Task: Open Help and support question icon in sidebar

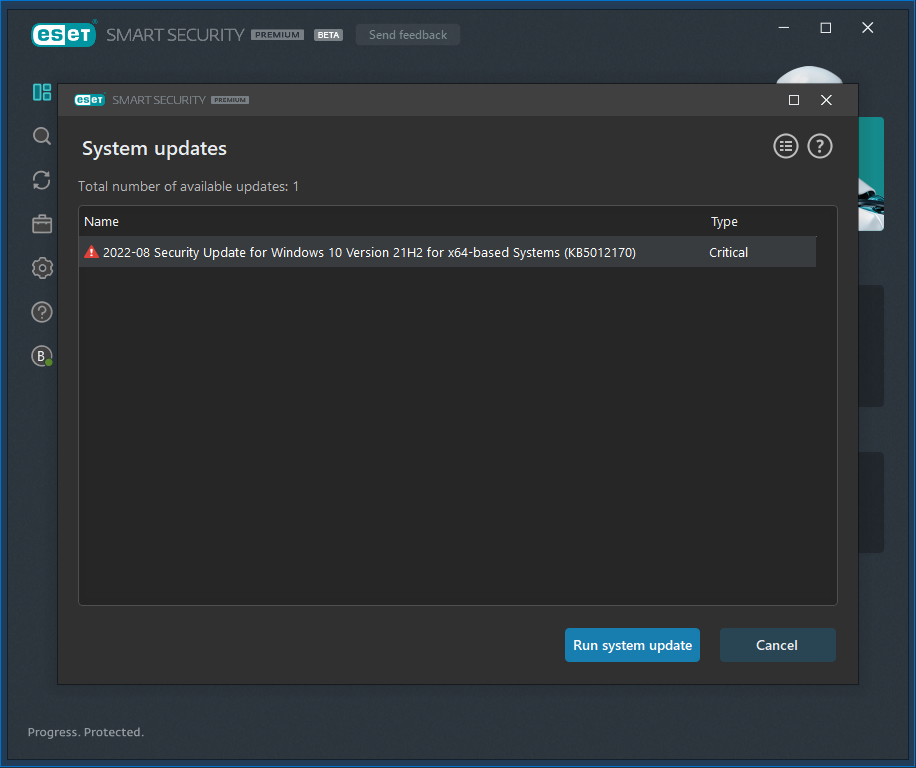Action: [41, 312]
